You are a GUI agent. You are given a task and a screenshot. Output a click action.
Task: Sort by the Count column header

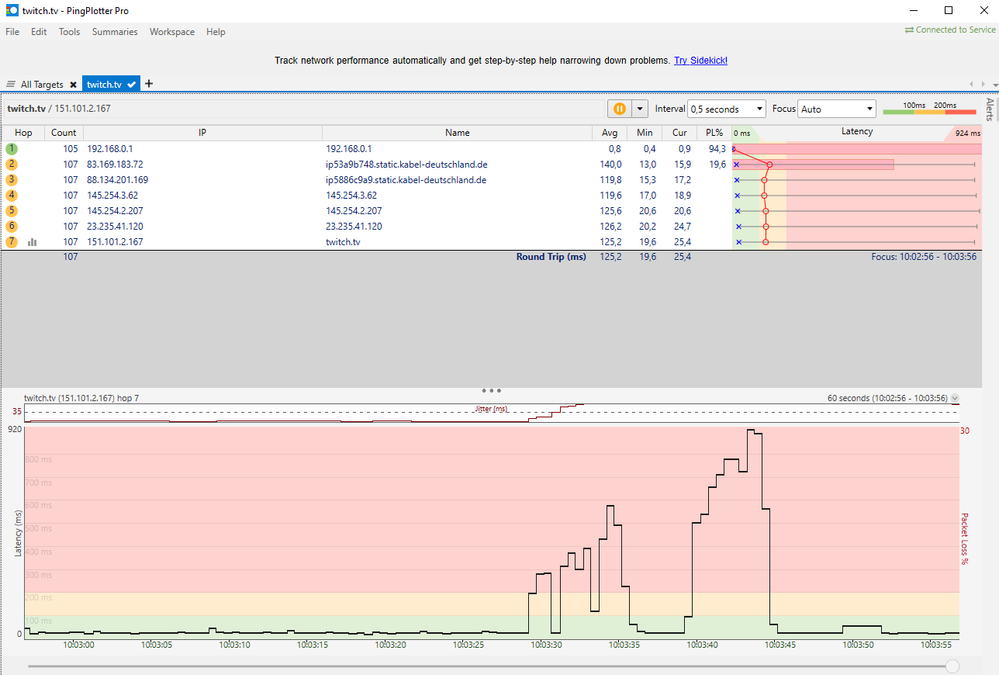point(64,133)
